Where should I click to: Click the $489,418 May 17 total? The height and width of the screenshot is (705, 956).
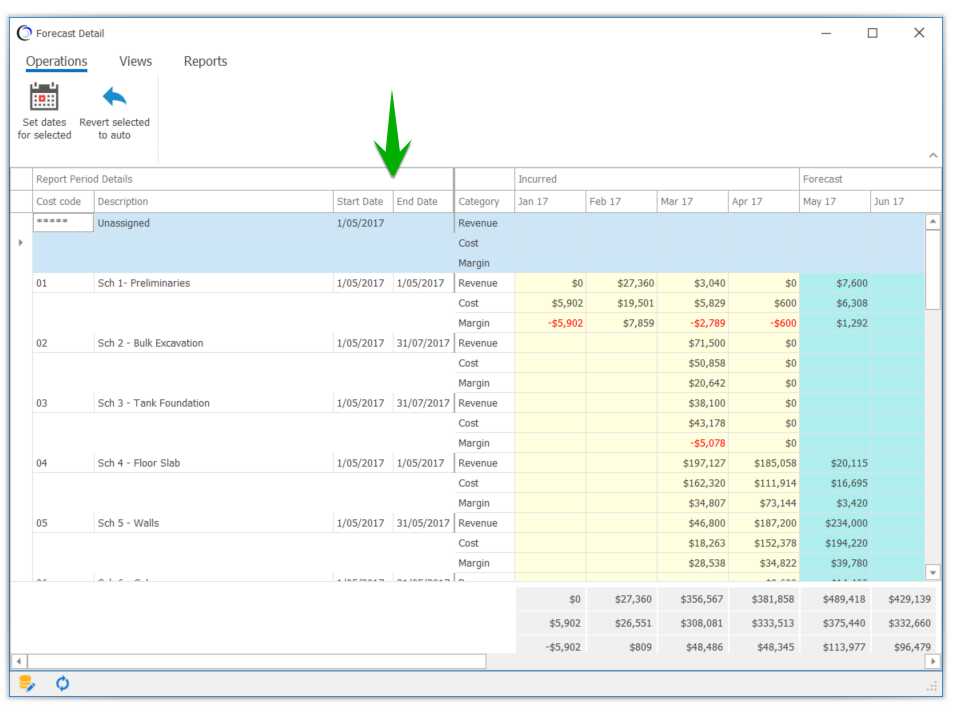pyautogui.click(x=835, y=599)
